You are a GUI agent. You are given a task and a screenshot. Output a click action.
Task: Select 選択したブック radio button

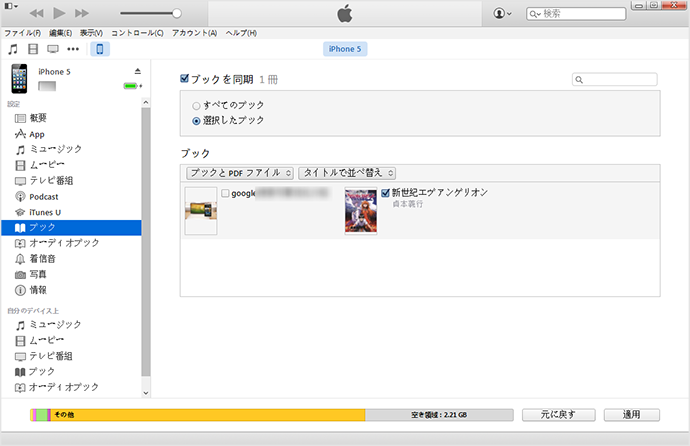[x=196, y=121]
